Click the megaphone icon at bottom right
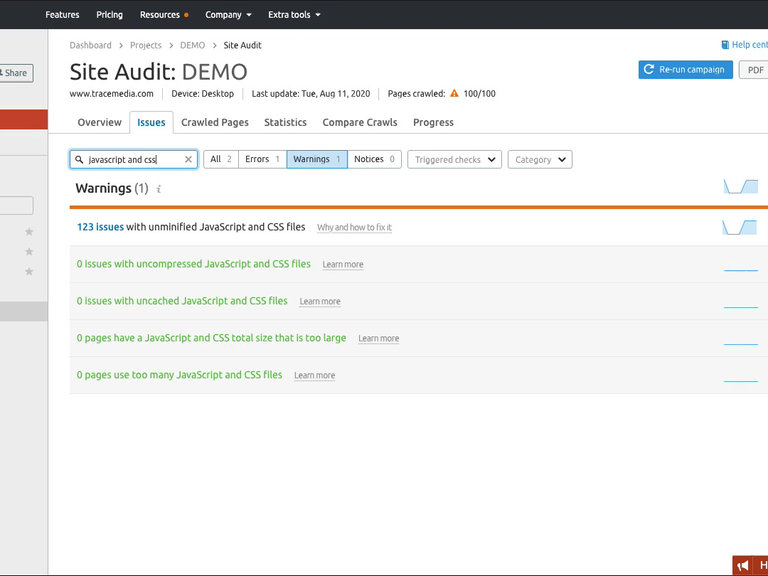Screen dimensions: 768x576 pyautogui.click(x=743, y=566)
